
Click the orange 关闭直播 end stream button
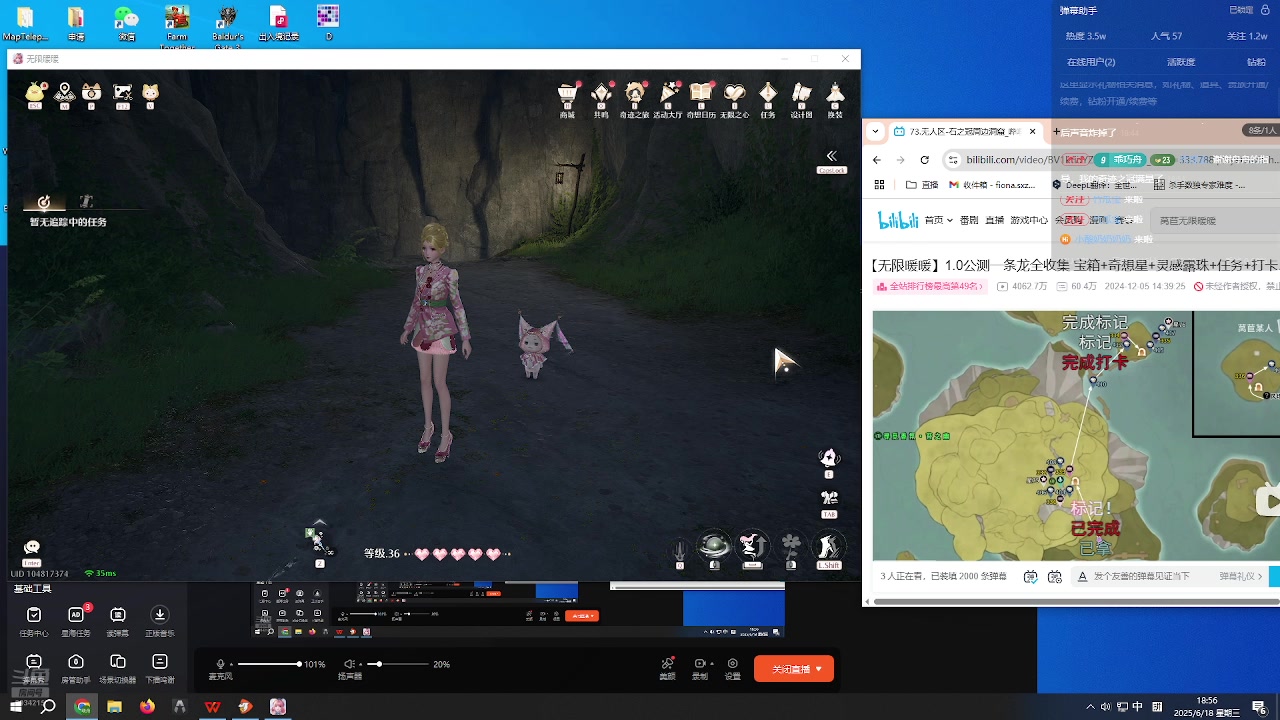[x=794, y=669]
